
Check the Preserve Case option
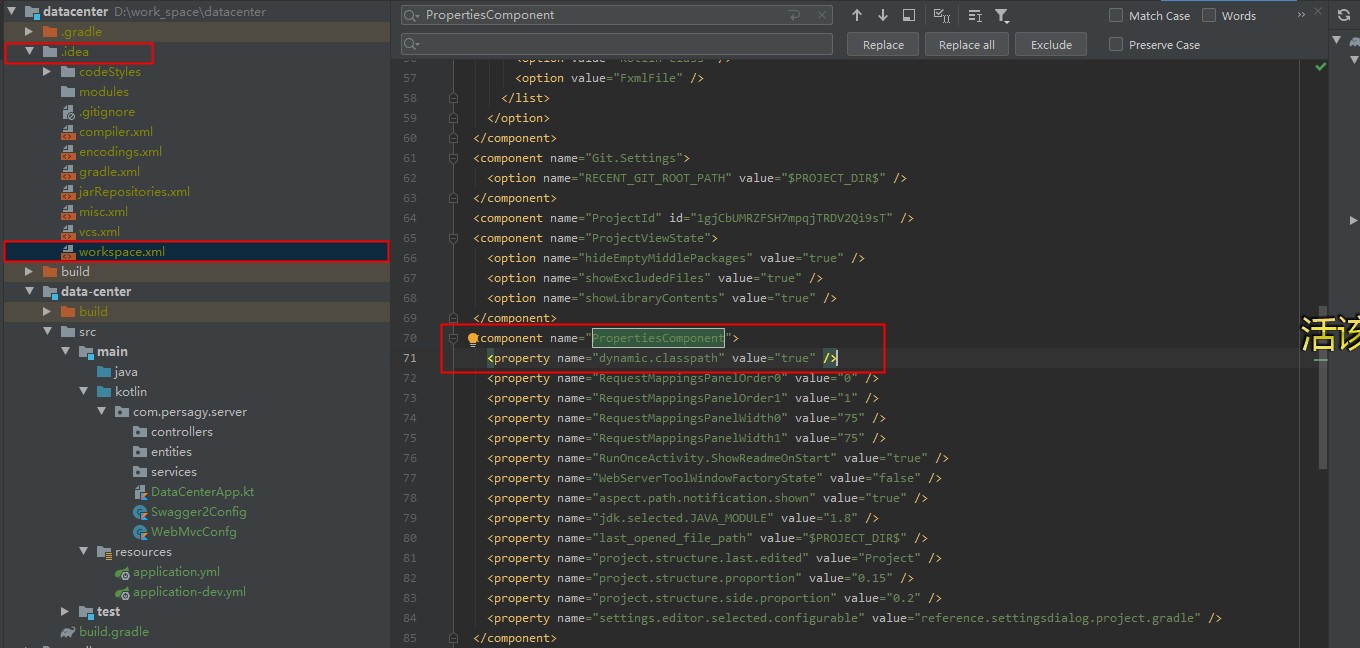[1116, 45]
